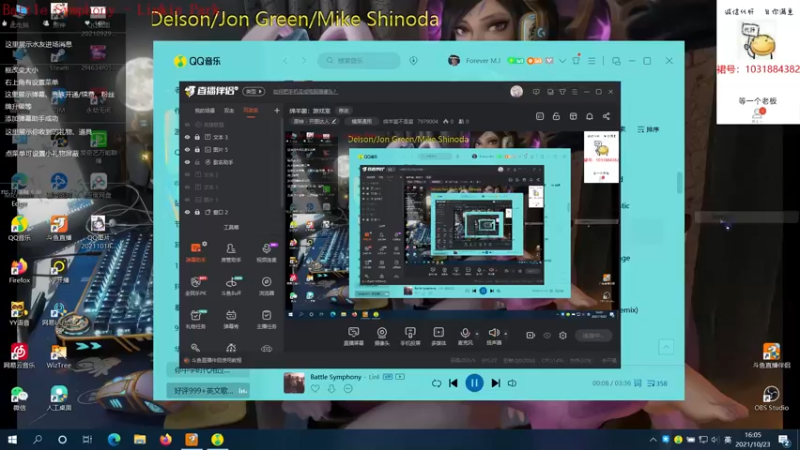
Task: Toggle 扬声器 speaker in streaming app
Action: 493,336
